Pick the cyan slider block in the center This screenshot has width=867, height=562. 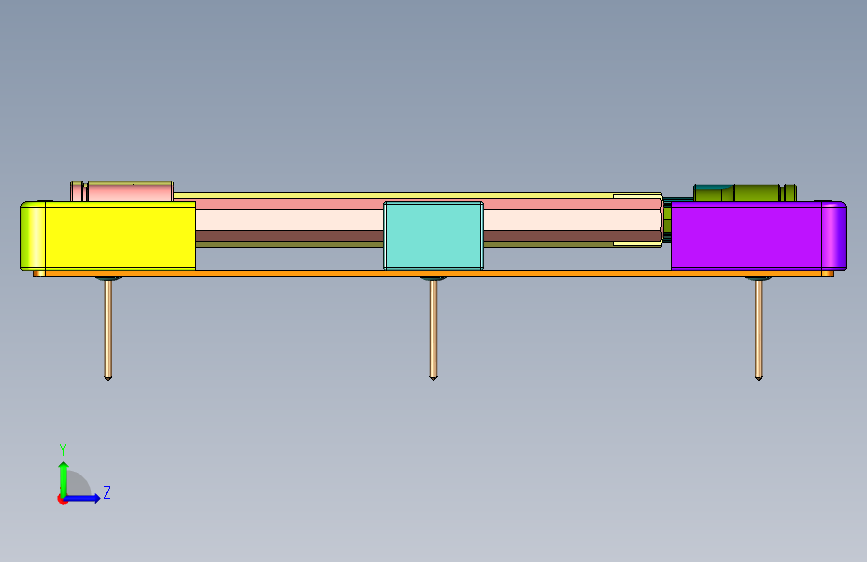[x=434, y=236]
